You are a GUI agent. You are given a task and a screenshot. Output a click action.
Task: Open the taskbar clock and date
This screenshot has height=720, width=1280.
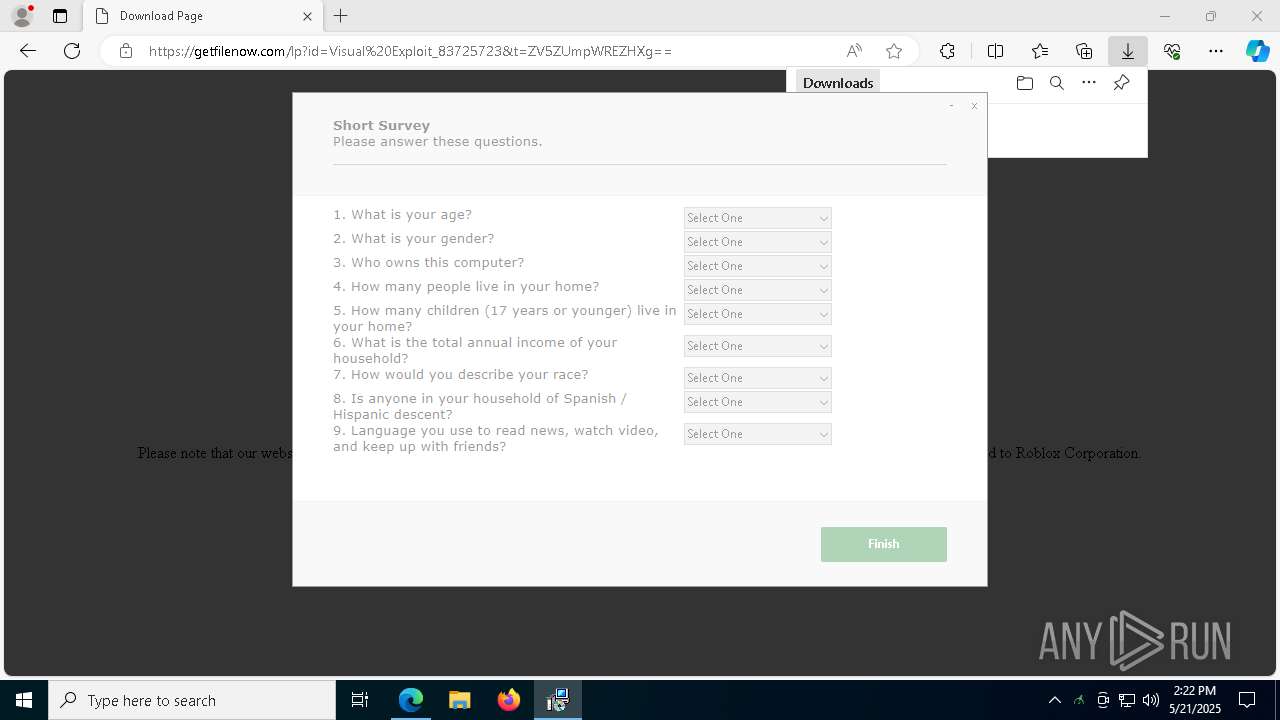click(x=1195, y=700)
